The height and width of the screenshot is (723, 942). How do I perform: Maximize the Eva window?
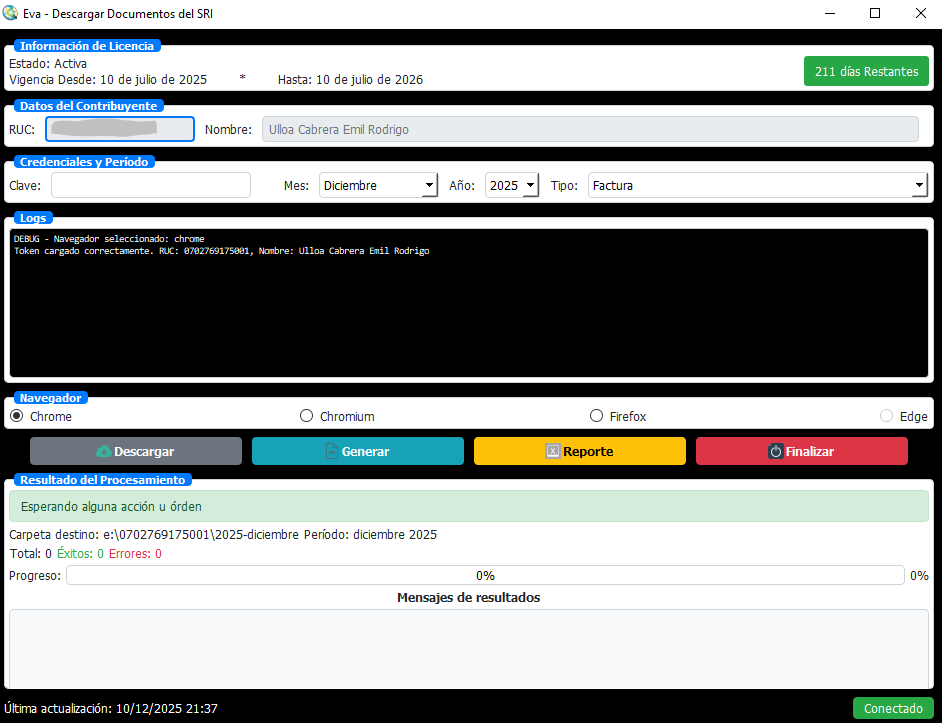pyautogui.click(x=875, y=14)
